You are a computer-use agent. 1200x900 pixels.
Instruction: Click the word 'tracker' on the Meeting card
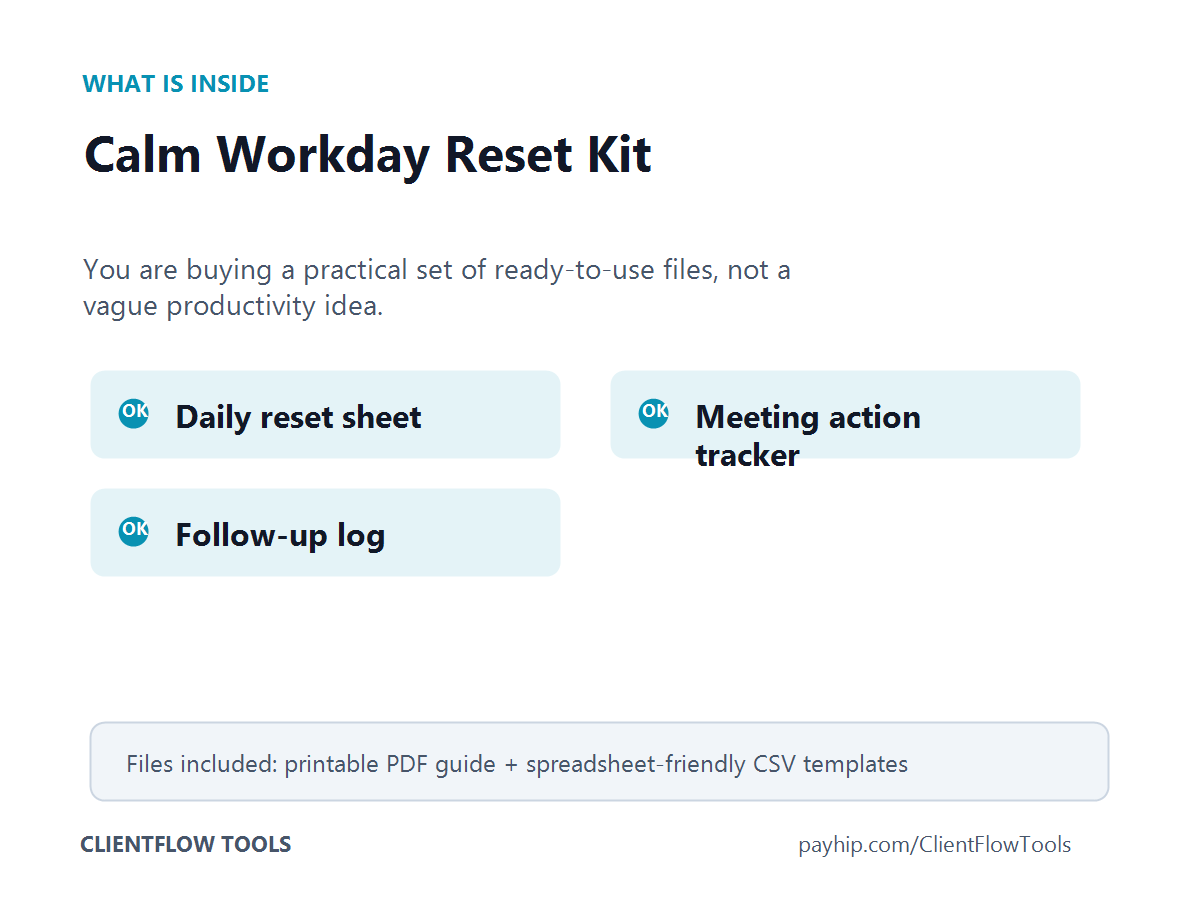(x=748, y=456)
